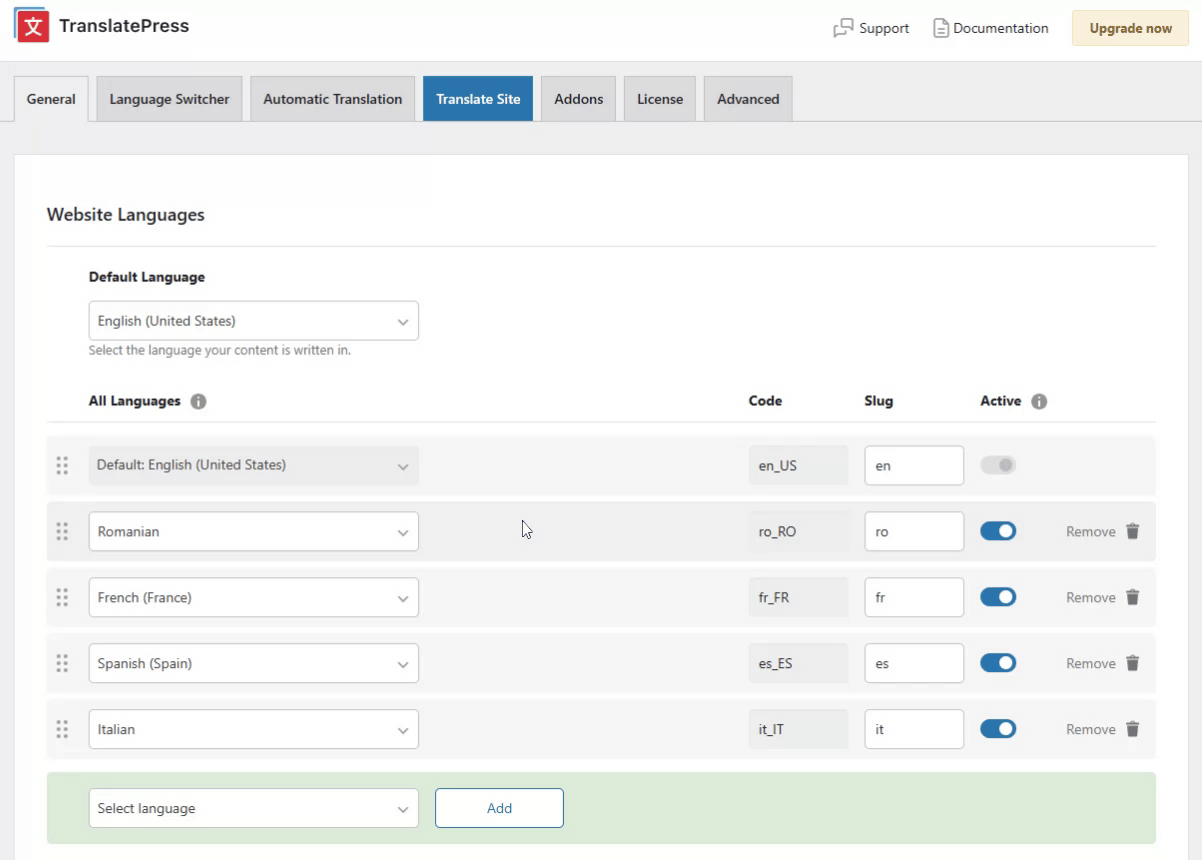Click the trash icon for French (France)

(1132, 598)
